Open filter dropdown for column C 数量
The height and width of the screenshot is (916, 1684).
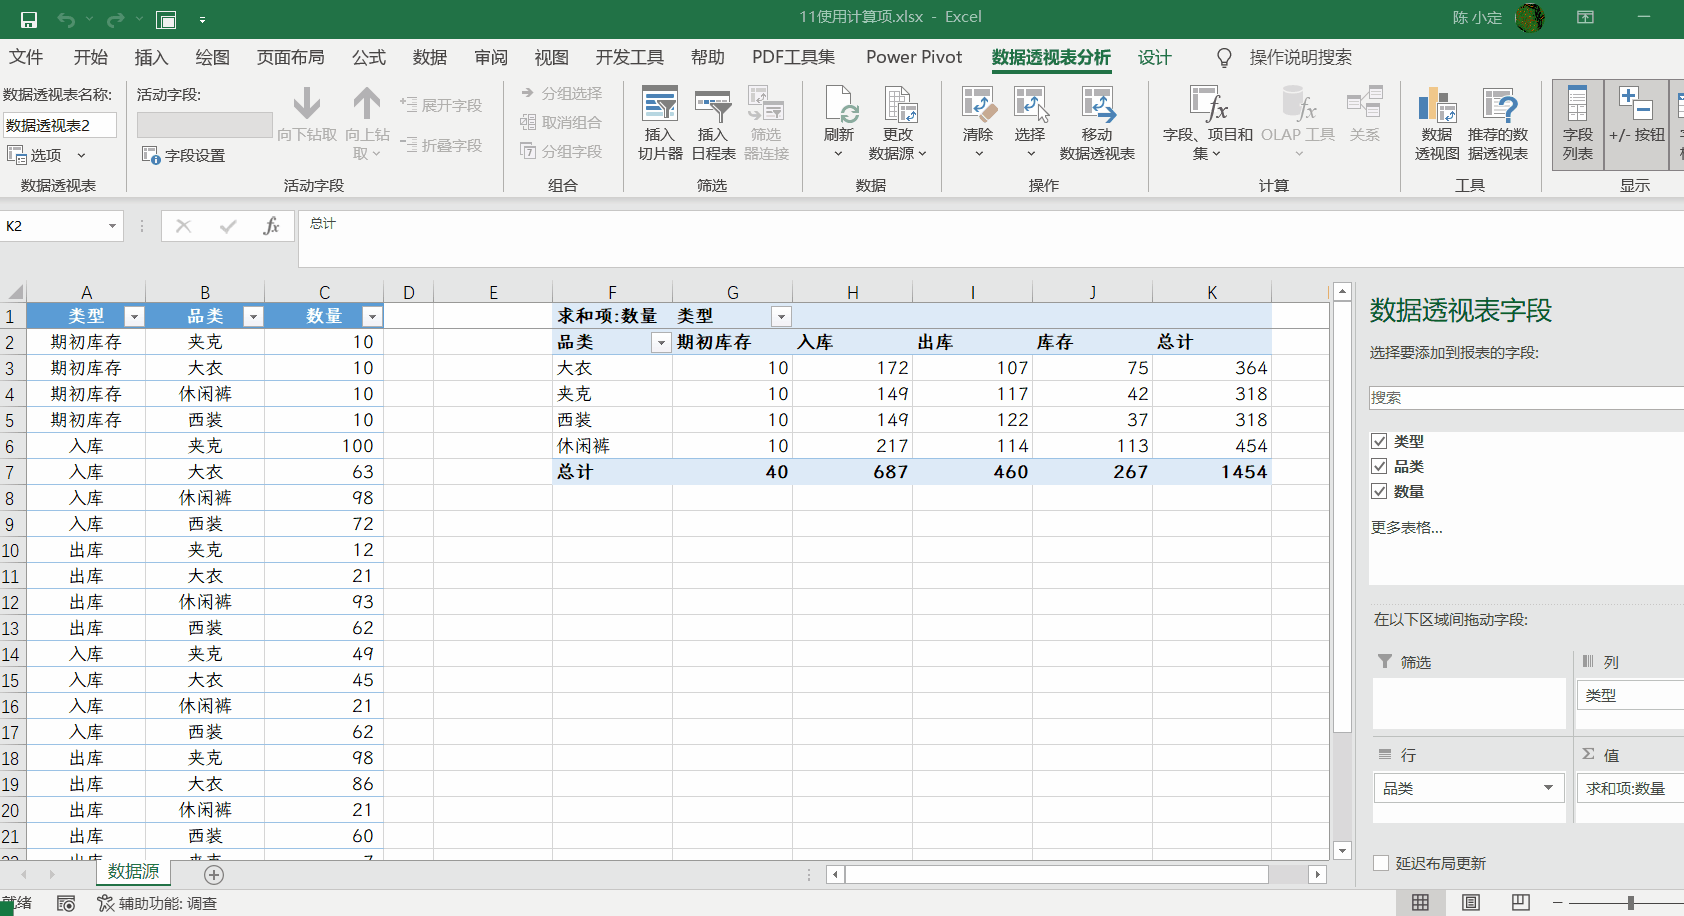[372, 317]
